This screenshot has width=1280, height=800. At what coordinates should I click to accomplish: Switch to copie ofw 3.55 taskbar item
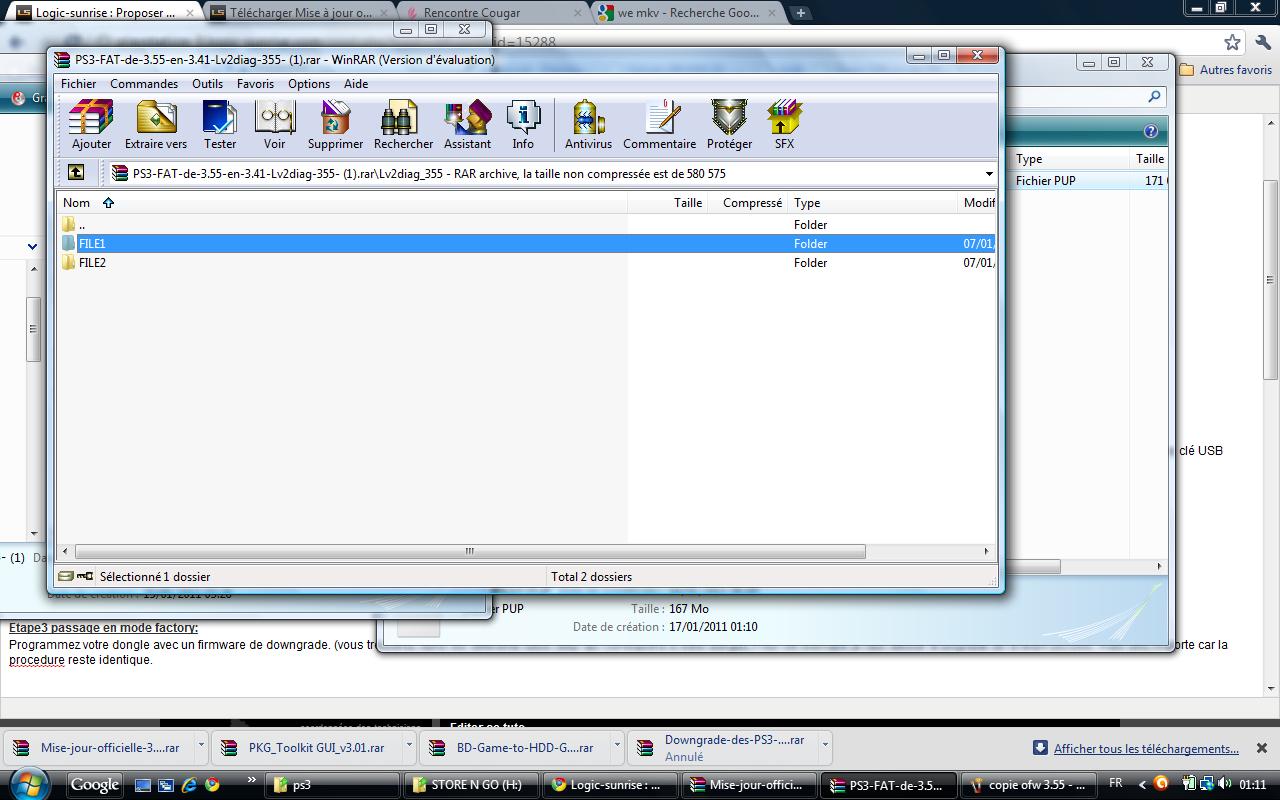coord(1026,785)
